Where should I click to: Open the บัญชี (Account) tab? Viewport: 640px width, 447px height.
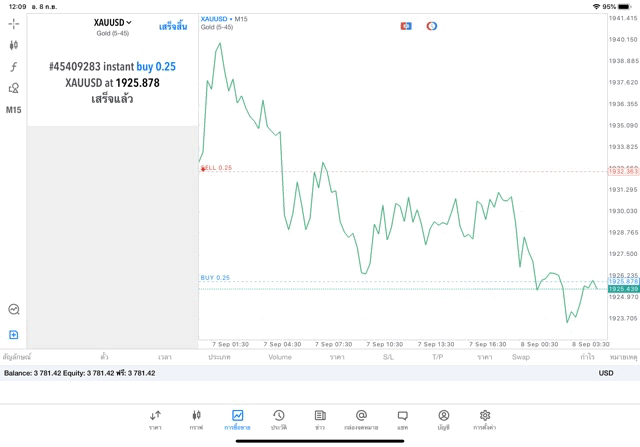pos(443,419)
